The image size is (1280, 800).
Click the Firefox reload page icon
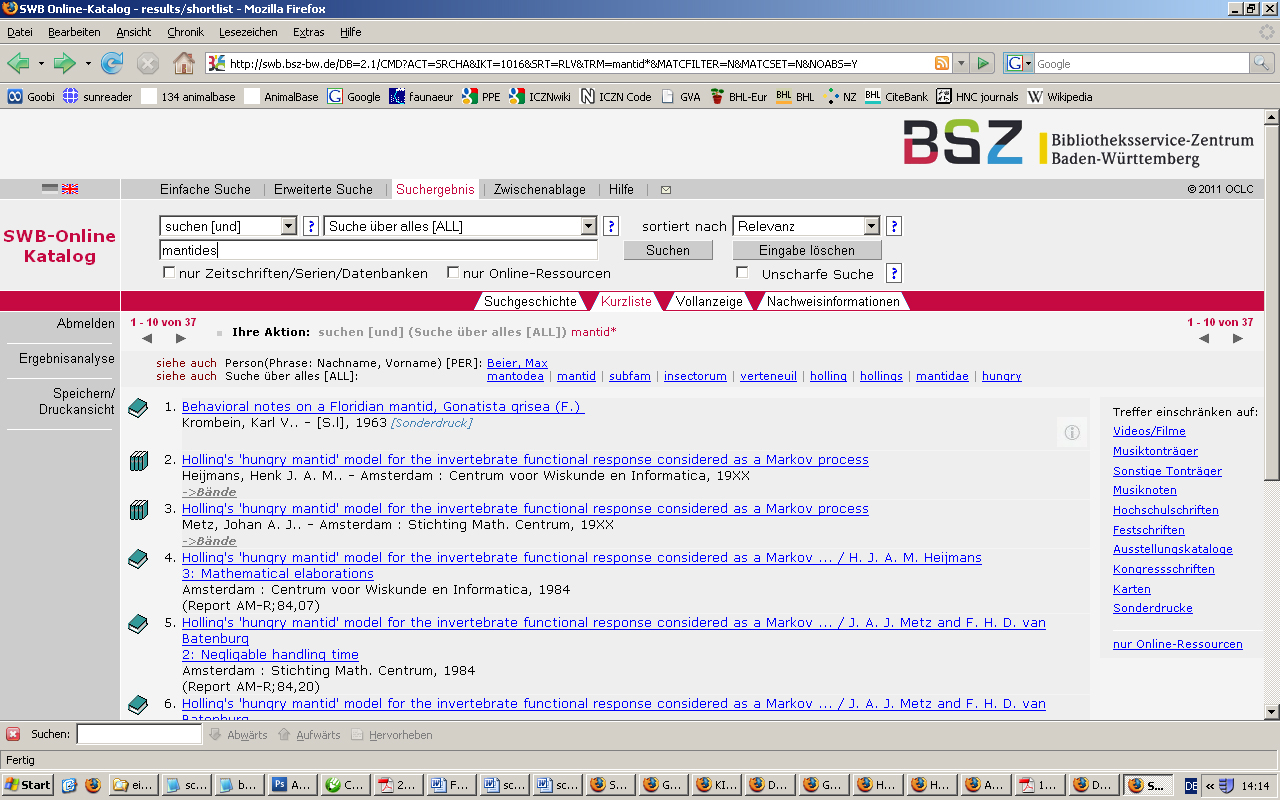[x=112, y=64]
